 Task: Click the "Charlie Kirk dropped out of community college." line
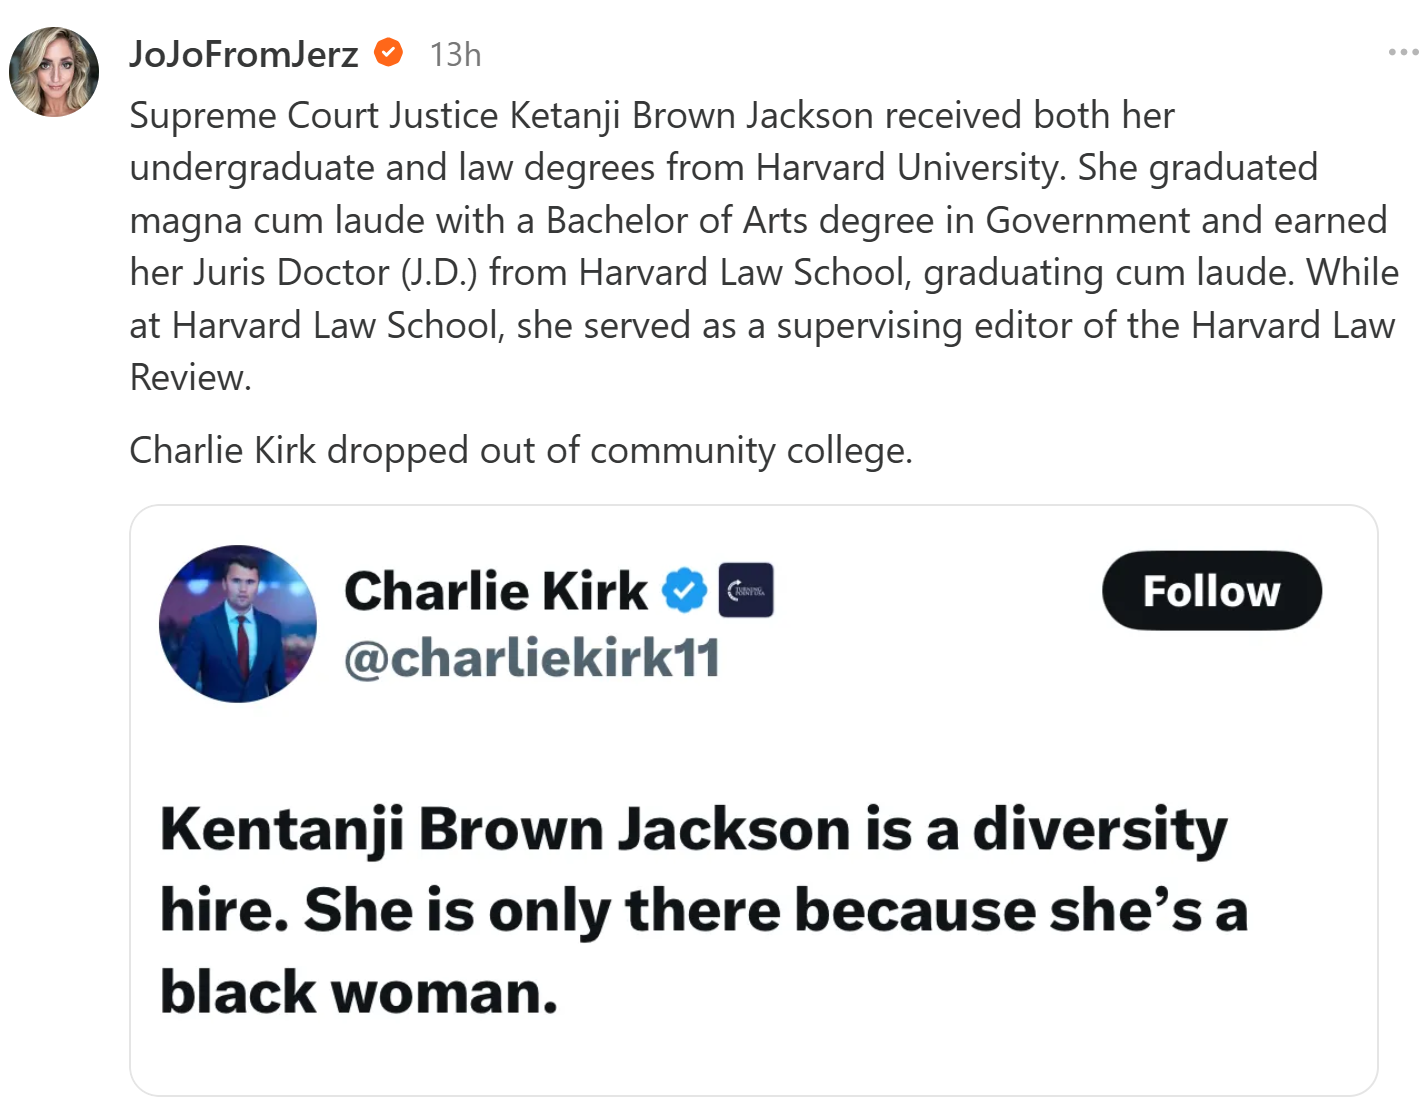tap(521, 450)
